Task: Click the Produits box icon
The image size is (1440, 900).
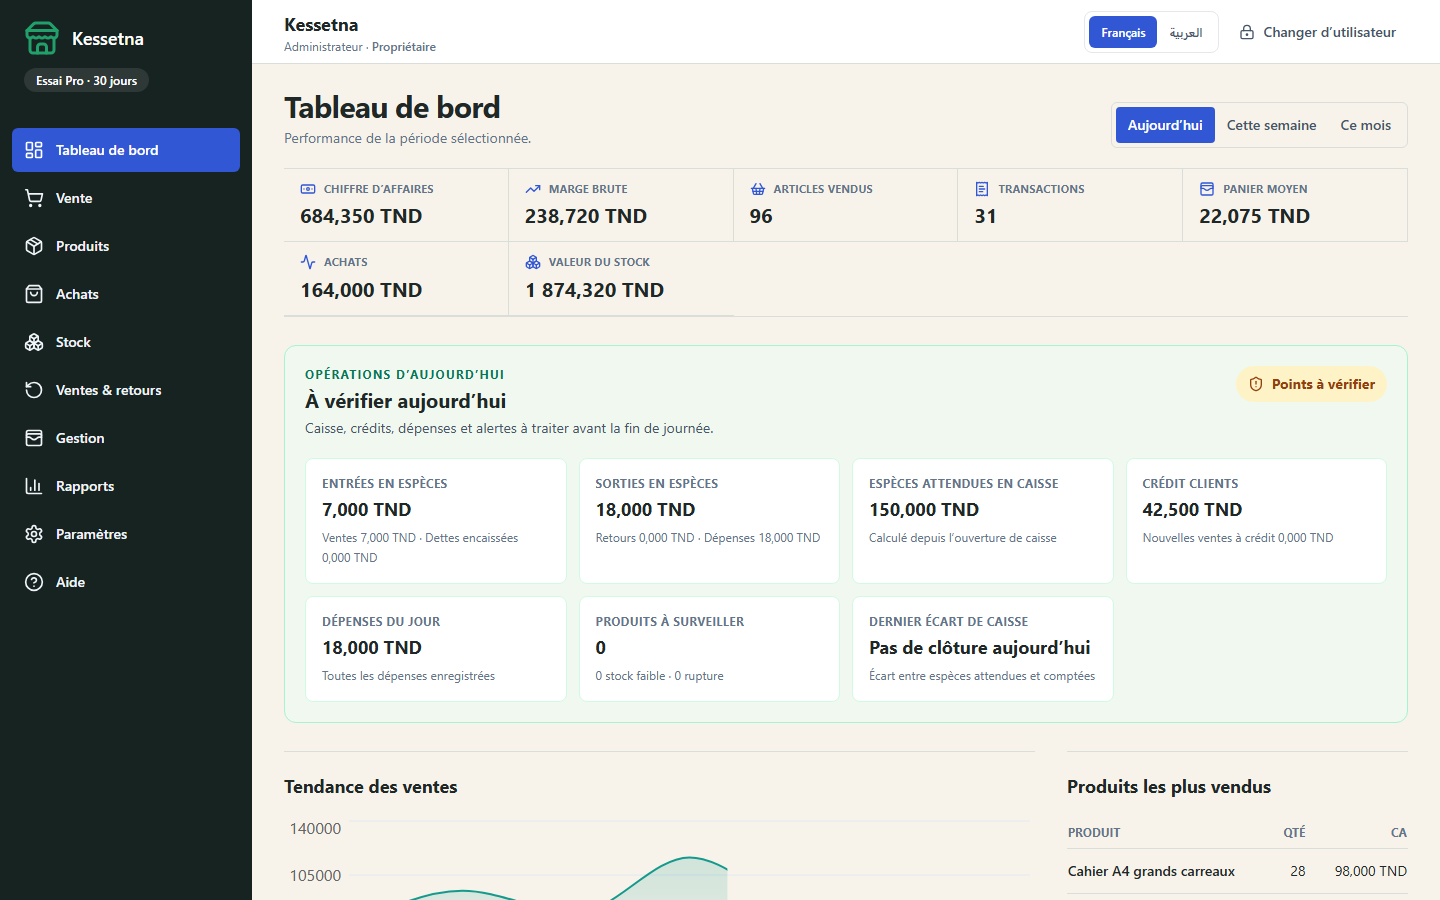Action: [34, 246]
